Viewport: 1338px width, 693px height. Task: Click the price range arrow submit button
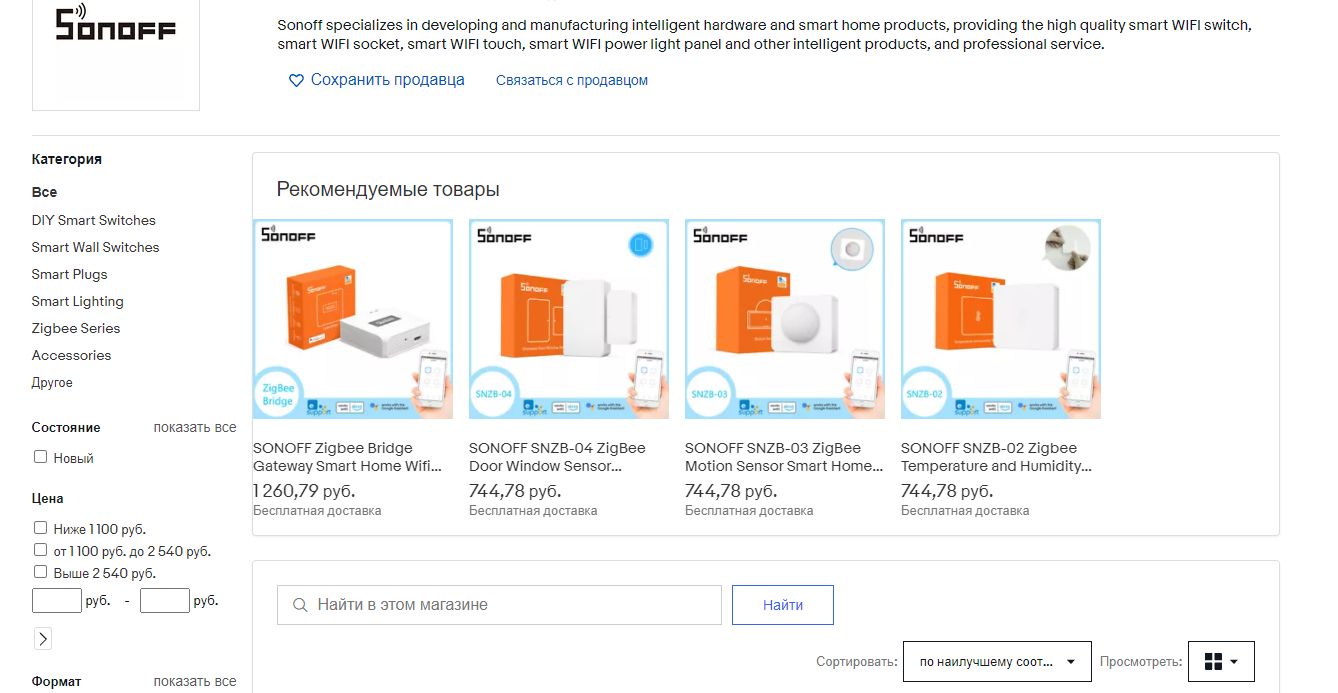click(x=43, y=639)
